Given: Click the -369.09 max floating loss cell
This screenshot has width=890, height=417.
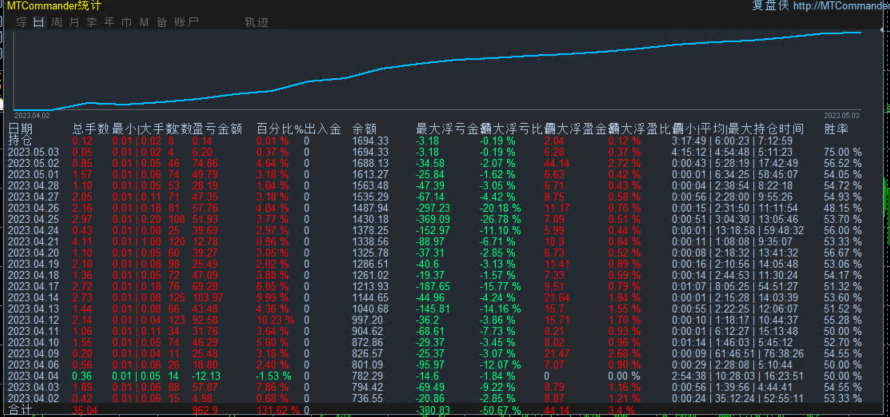Looking at the screenshot, I should coord(434,219).
